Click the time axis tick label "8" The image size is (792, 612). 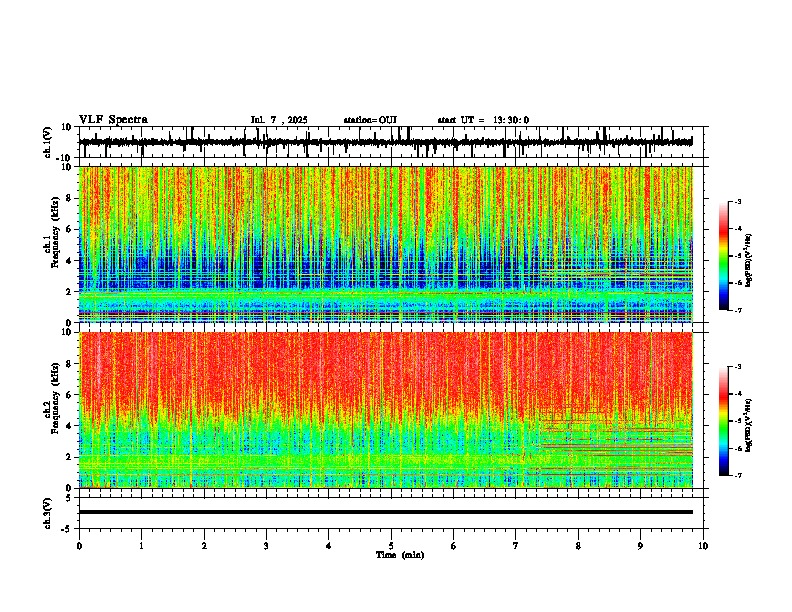point(578,546)
